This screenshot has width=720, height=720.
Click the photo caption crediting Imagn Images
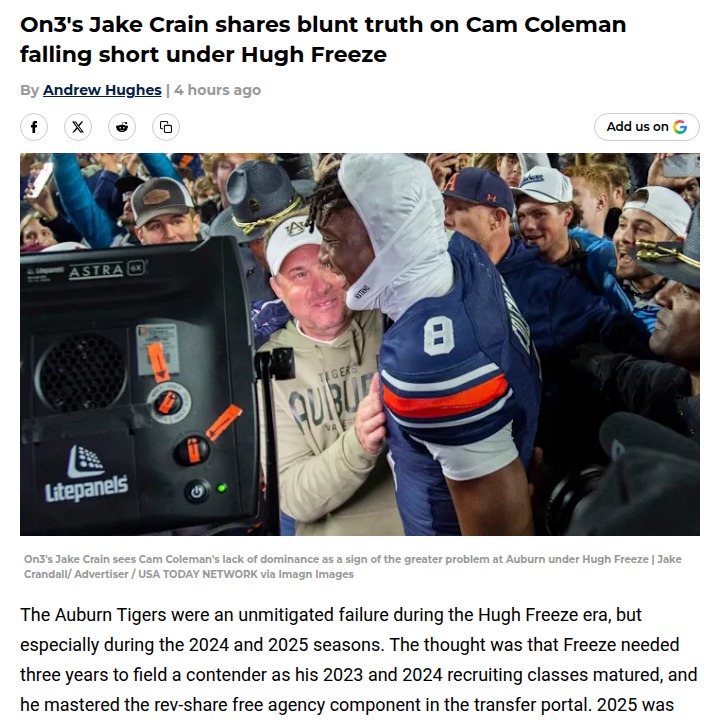353,566
